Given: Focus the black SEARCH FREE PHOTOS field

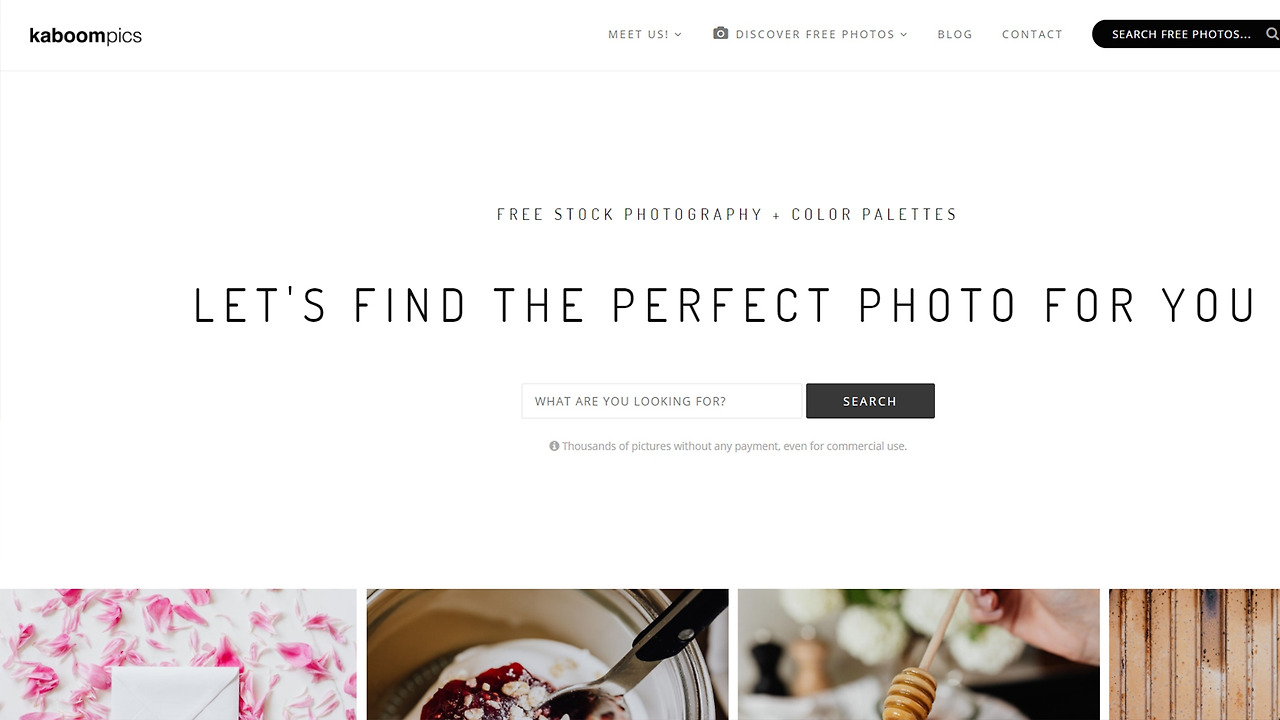Looking at the screenshot, I should pyautogui.click(x=1186, y=34).
